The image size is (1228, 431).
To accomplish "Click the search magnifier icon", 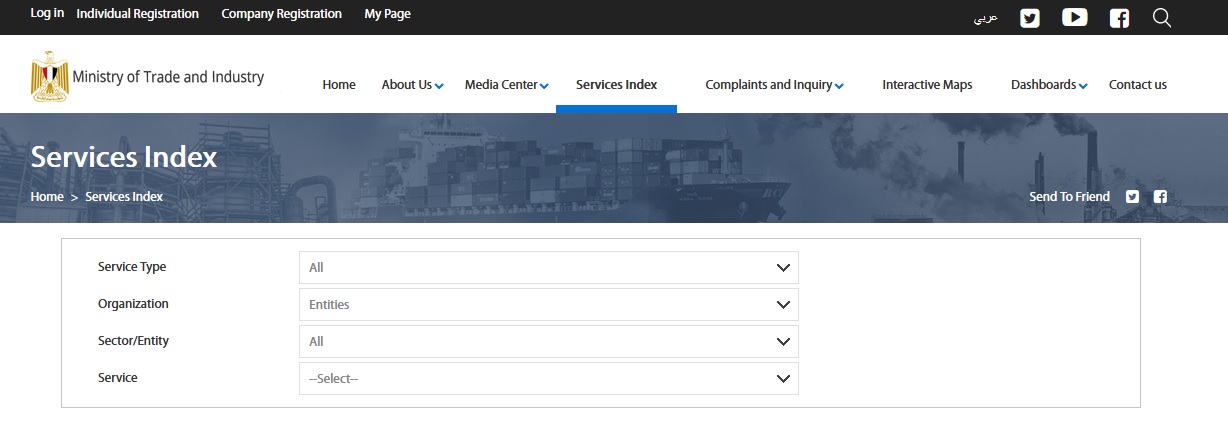I will pos(1161,18).
